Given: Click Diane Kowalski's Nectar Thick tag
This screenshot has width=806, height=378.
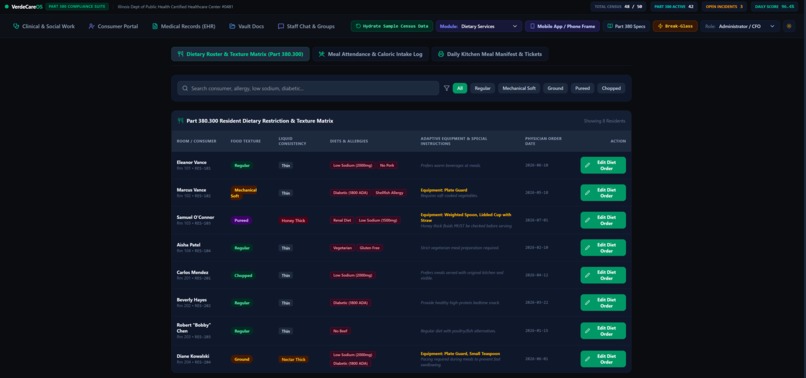Looking at the screenshot, I should [x=294, y=359].
